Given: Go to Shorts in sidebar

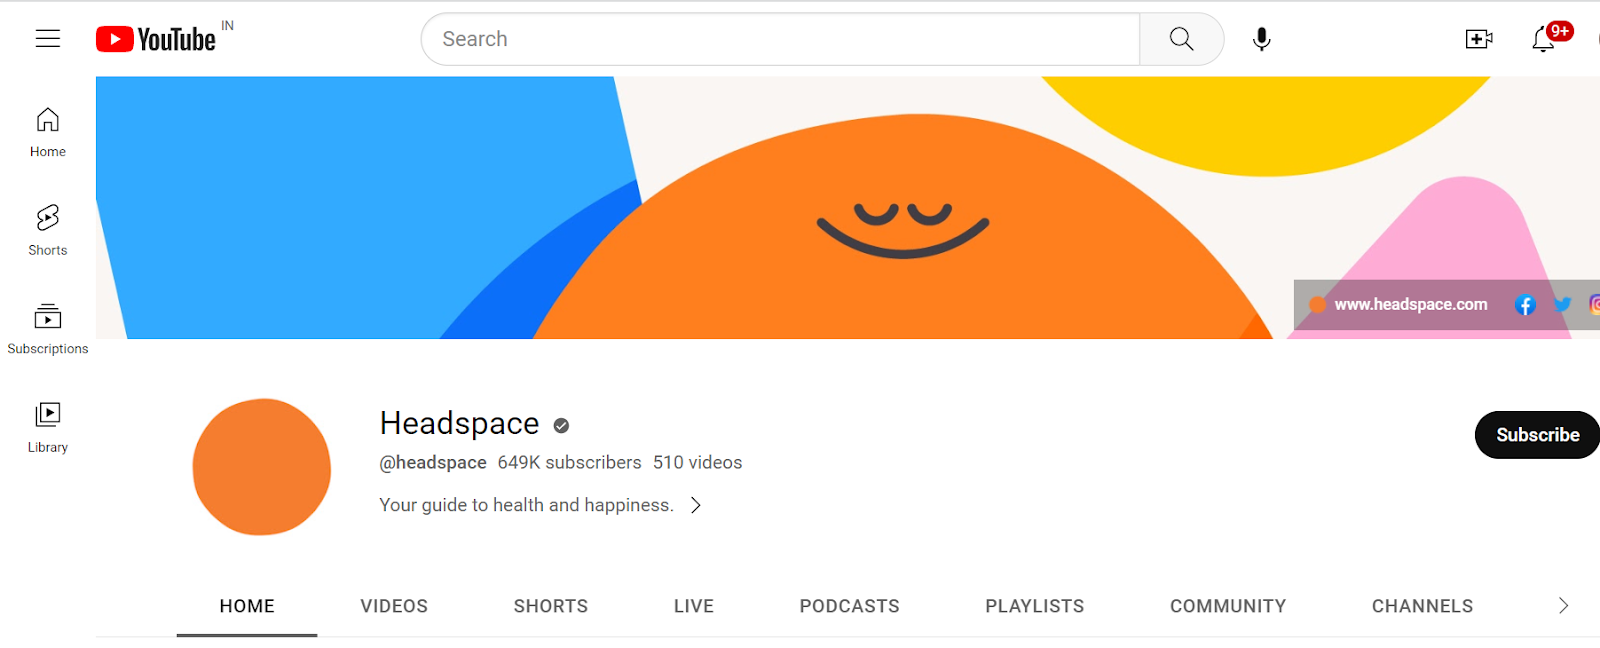Looking at the screenshot, I should coord(48,230).
